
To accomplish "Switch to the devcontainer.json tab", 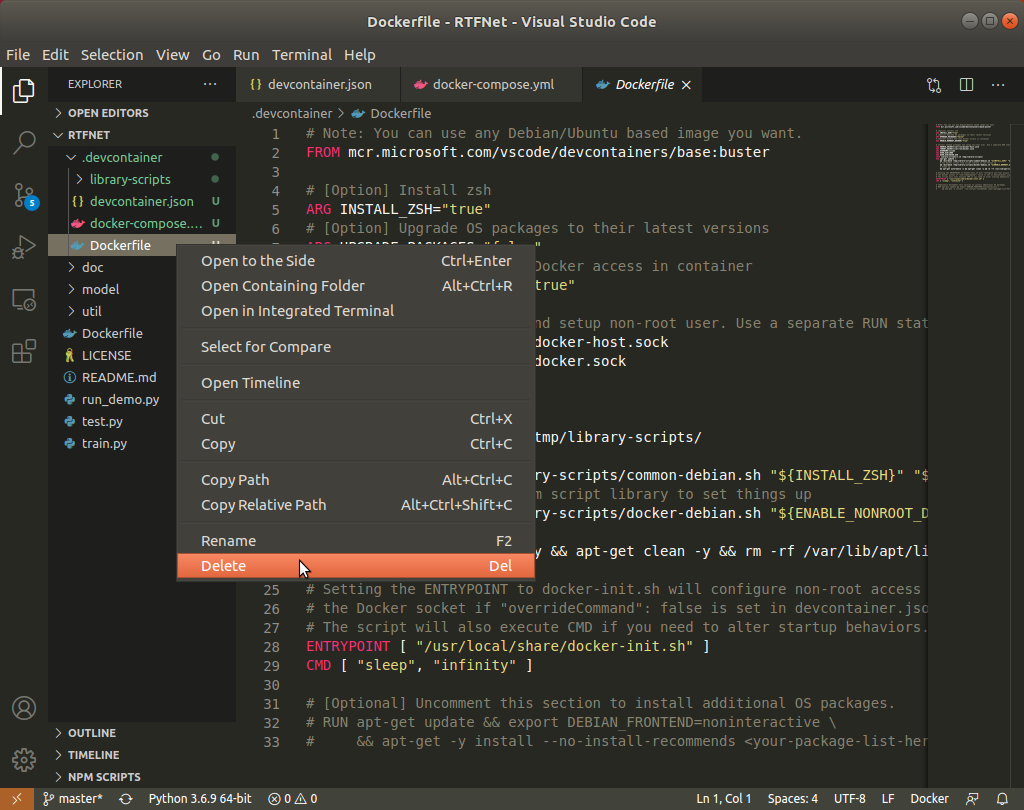I will click(x=318, y=85).
